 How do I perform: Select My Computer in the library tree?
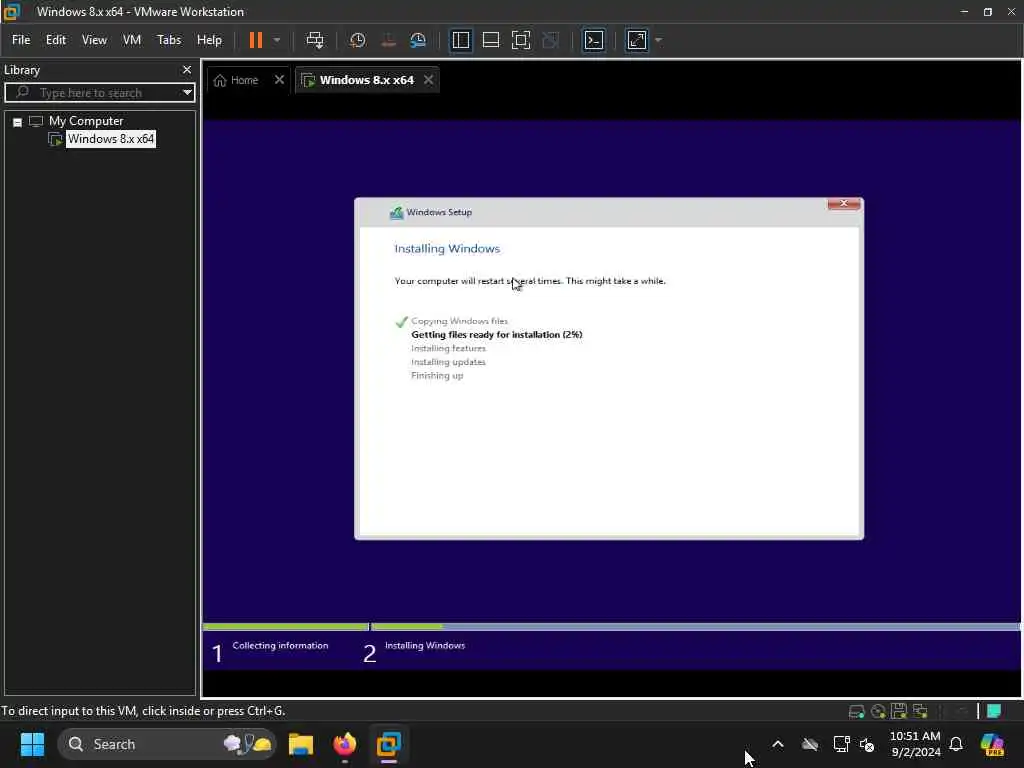[86, 121]
